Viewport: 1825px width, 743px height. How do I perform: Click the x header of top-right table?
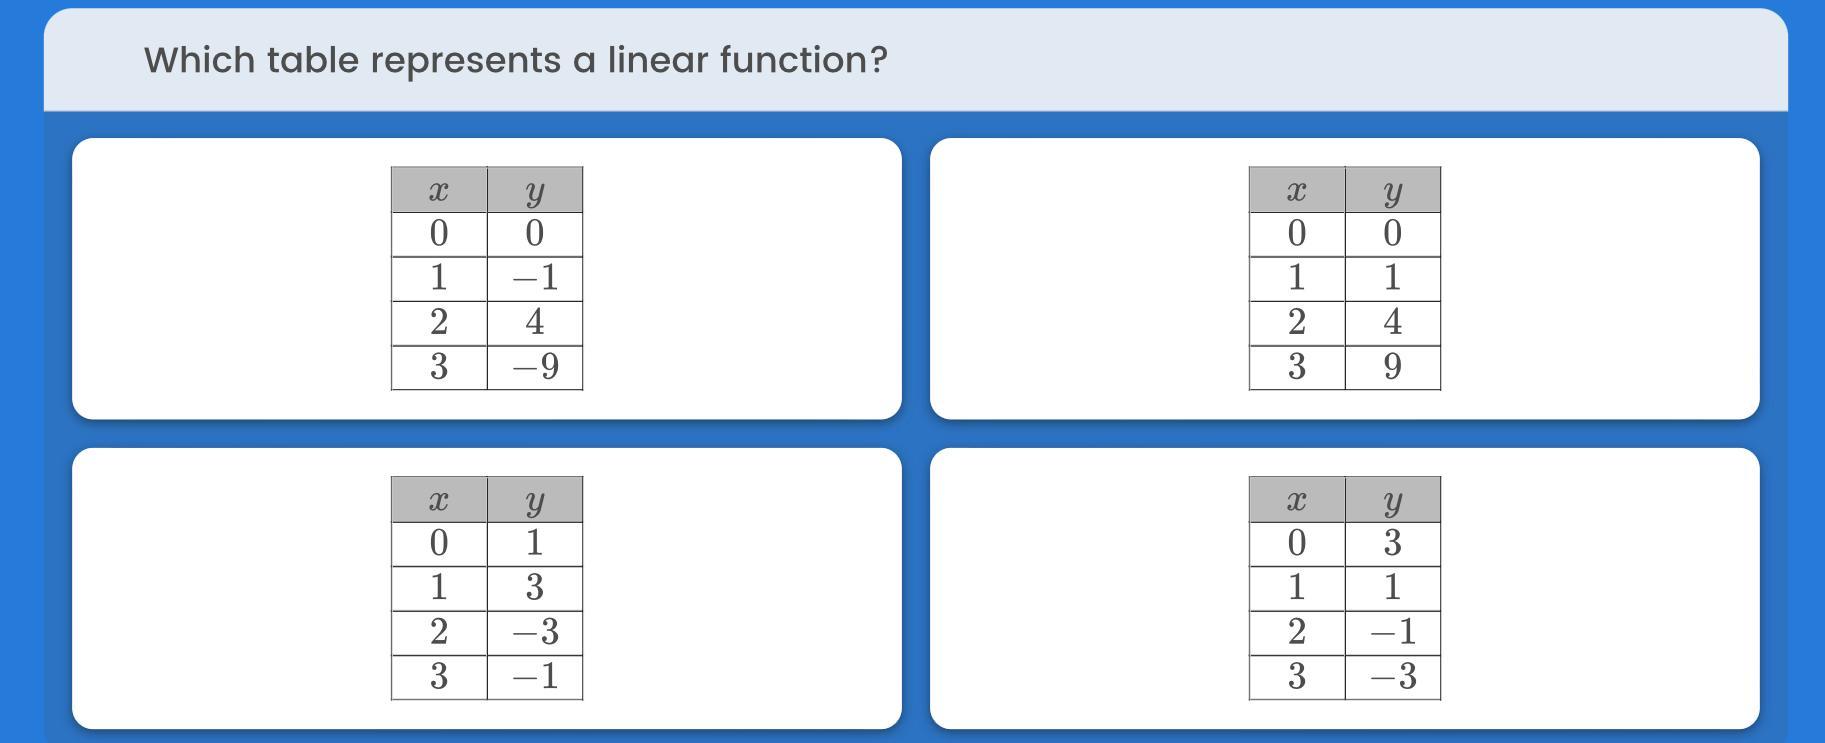pos(1296,190)
